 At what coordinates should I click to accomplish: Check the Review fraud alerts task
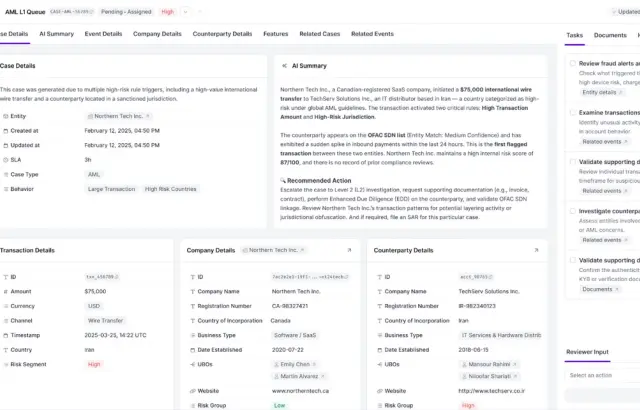(573, 63)
